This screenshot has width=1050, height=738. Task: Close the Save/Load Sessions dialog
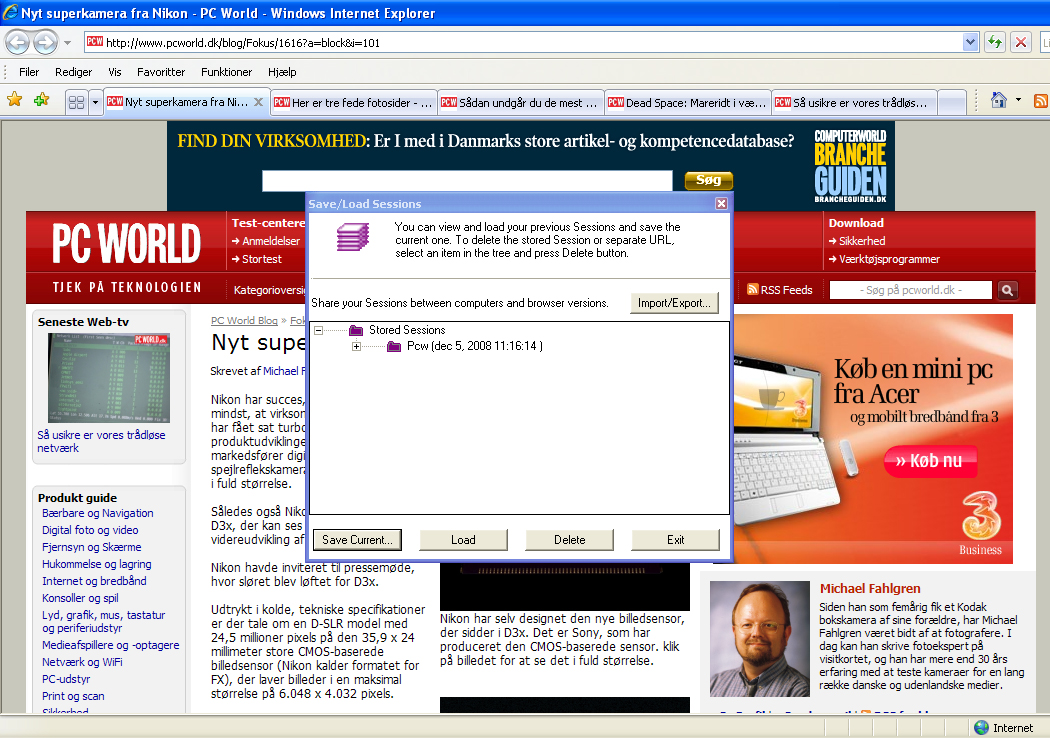(x=721, y=204)
